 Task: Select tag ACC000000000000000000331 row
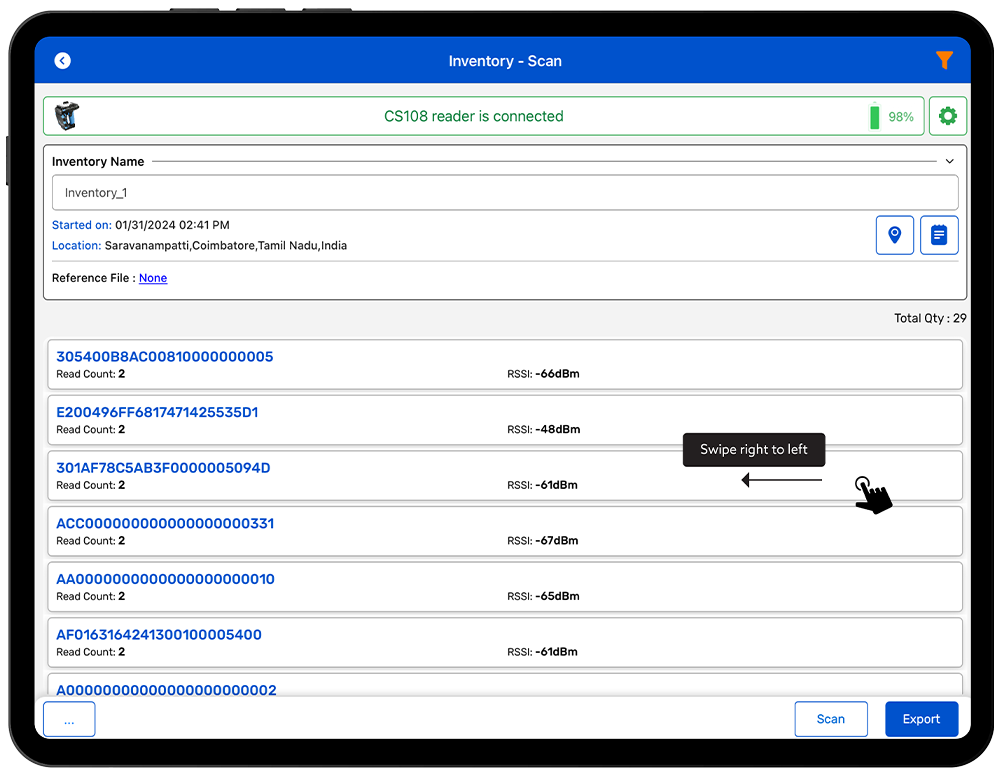(x=504, y=531)
